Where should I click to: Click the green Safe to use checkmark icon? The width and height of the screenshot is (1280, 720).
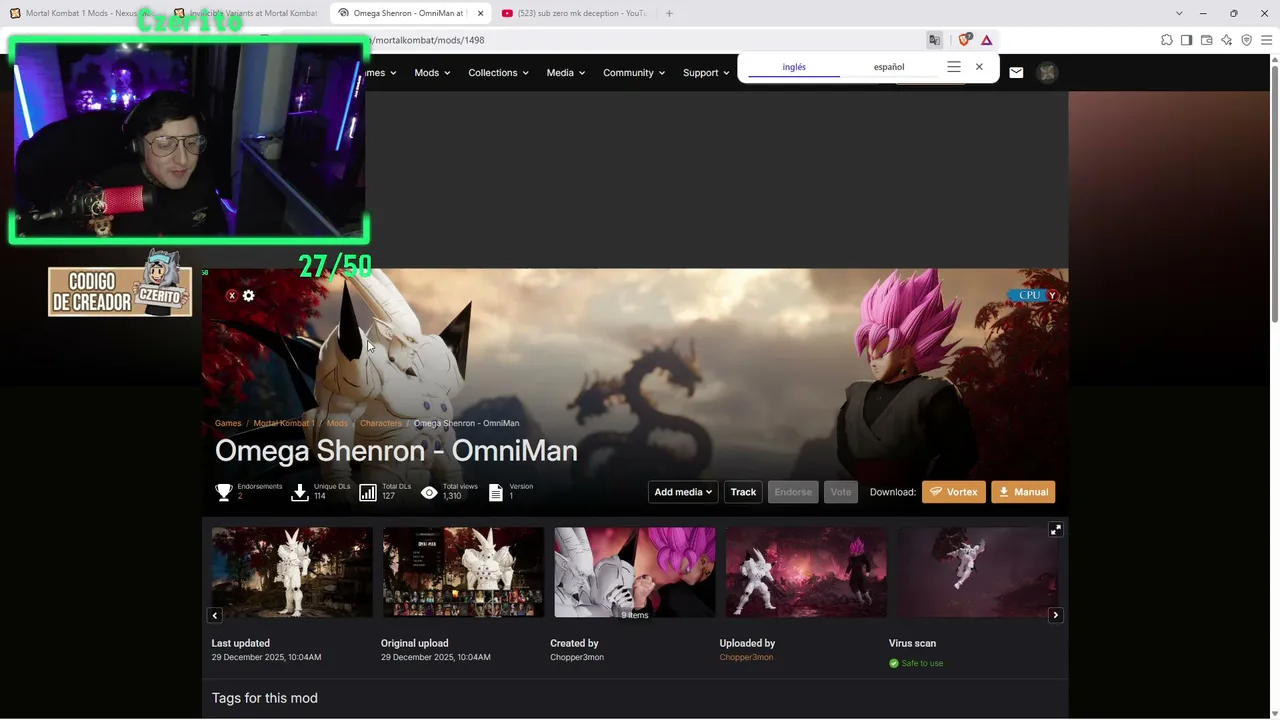(894, 663)
